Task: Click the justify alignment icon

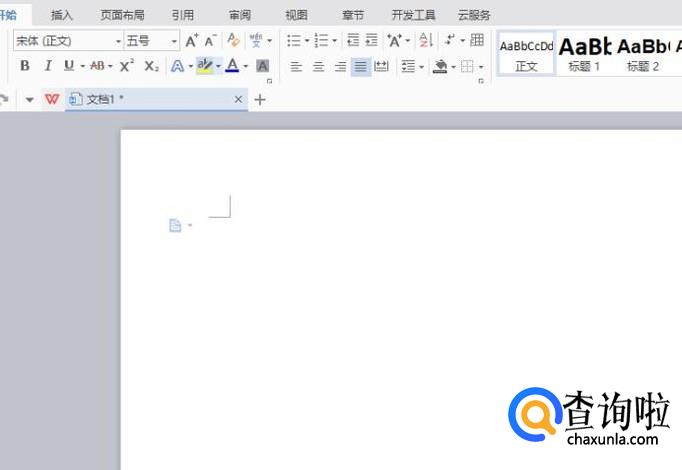Action: (360, 67)
